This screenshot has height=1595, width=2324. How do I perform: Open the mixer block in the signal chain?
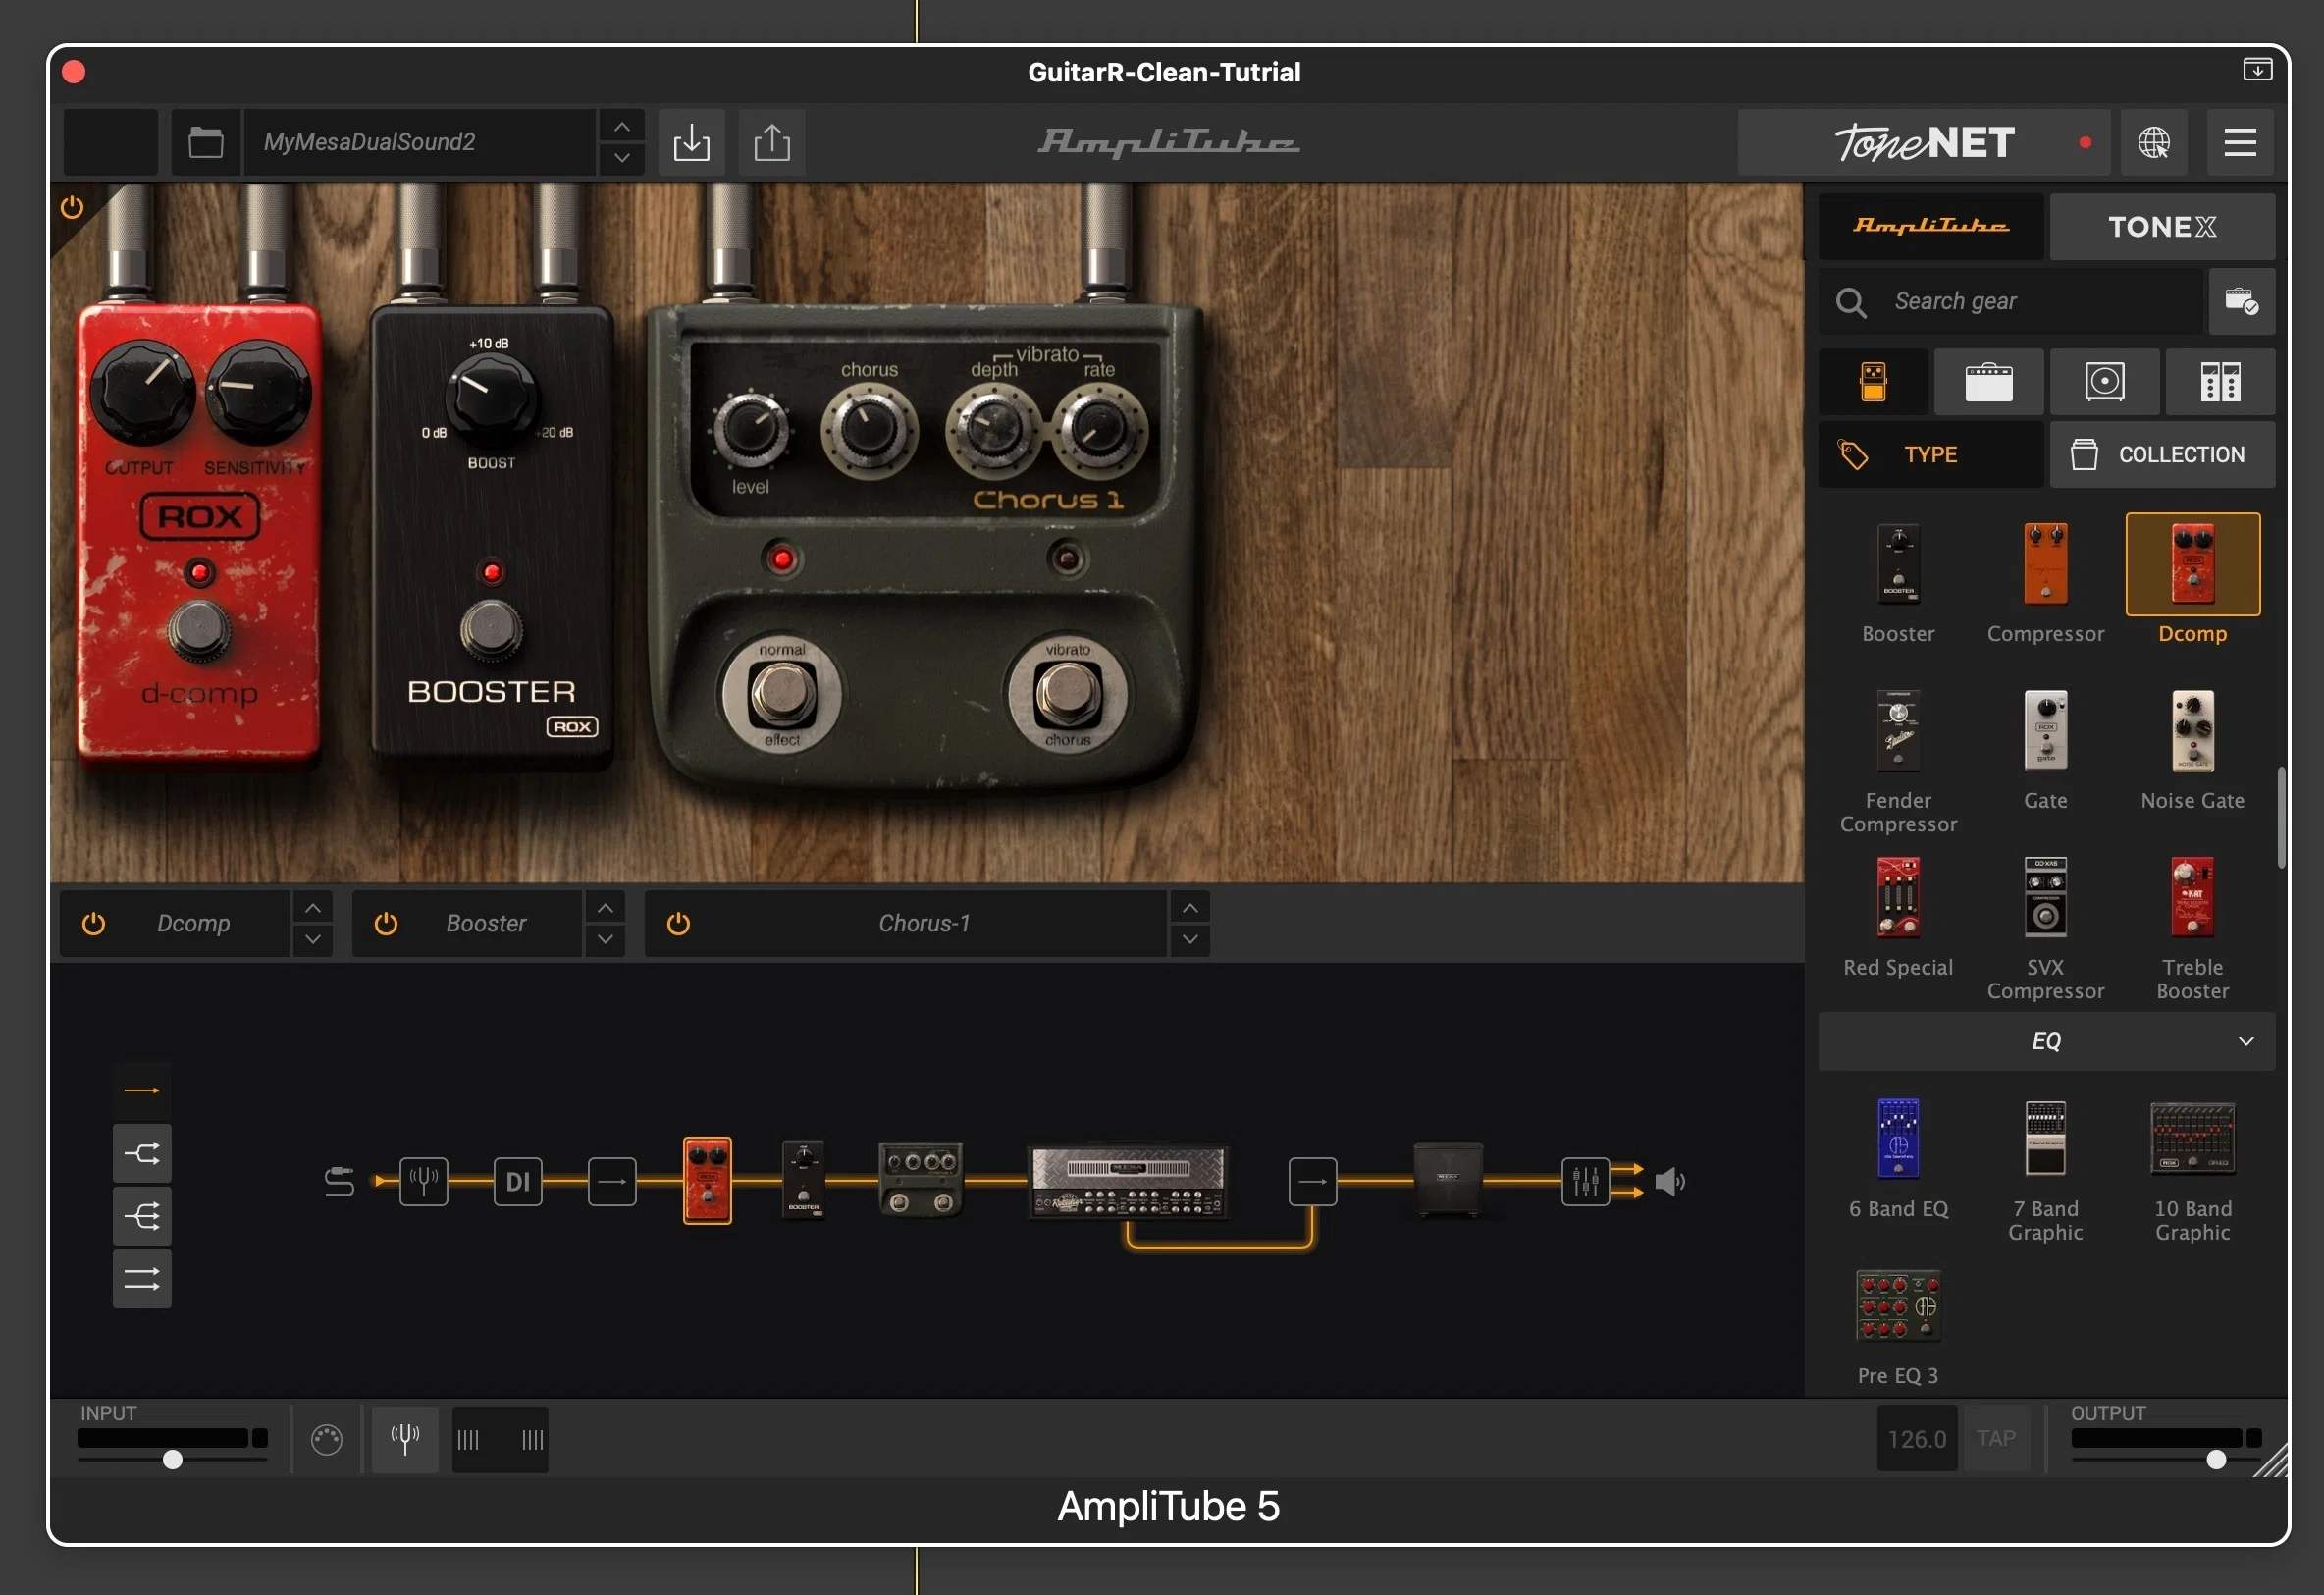(x=1586, y=1181)
